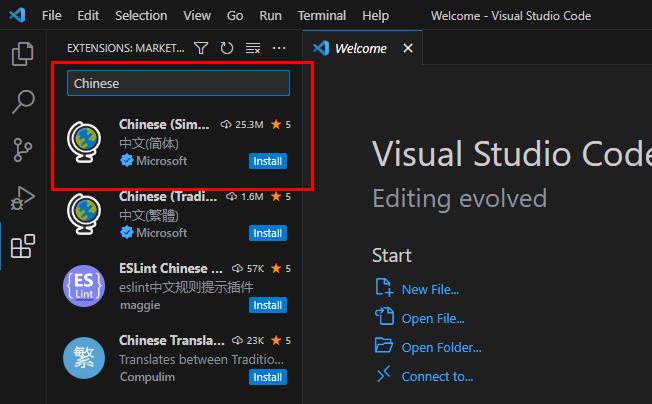Viewport: 652px width, 404px height.
Task: Click the 1.6M download count
Action: click(x=252, y=197)
